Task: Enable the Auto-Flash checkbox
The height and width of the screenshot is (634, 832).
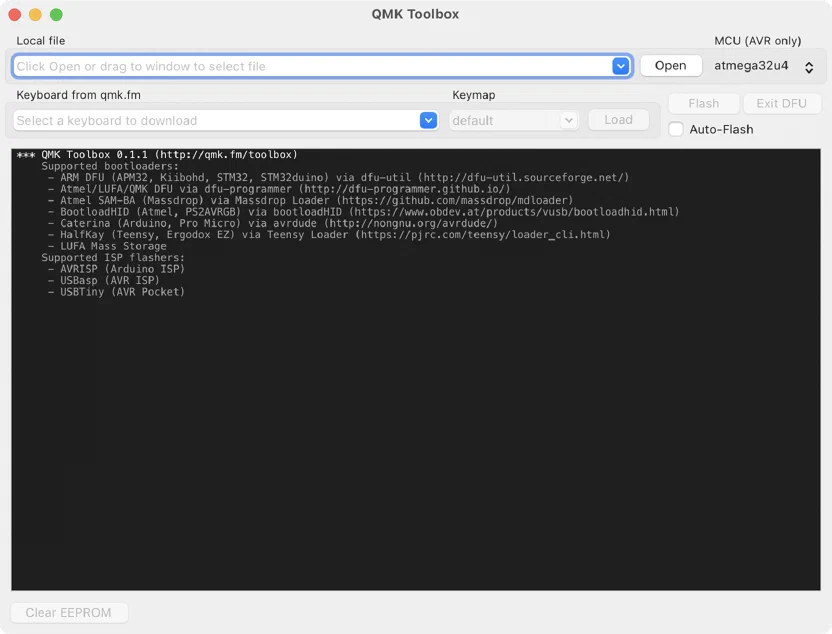Action: coord(676,129)
